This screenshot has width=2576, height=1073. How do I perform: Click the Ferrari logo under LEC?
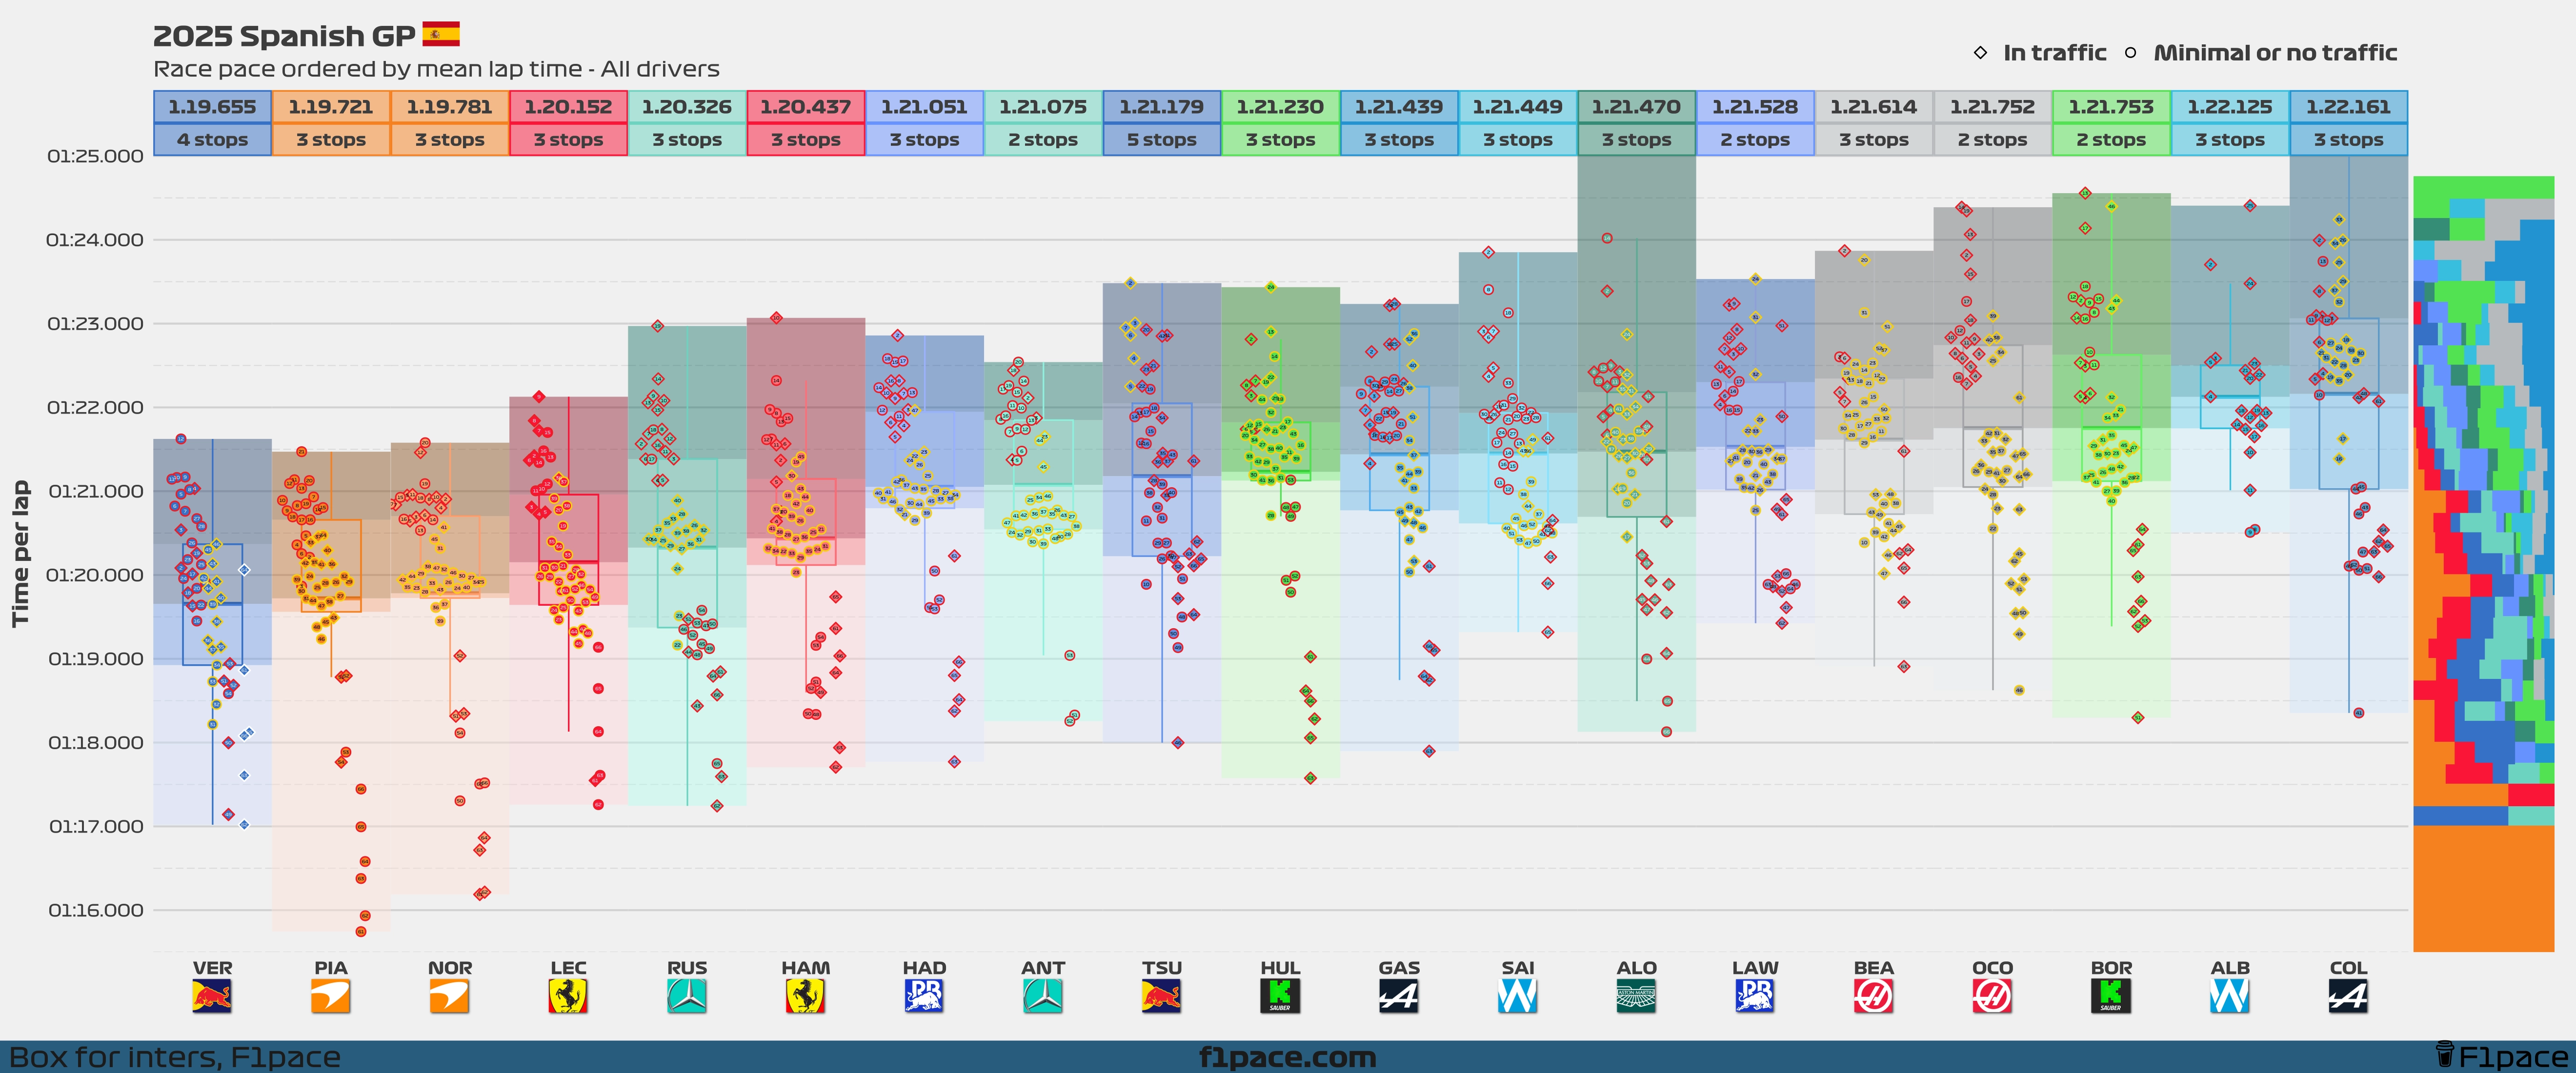point(568,996)
